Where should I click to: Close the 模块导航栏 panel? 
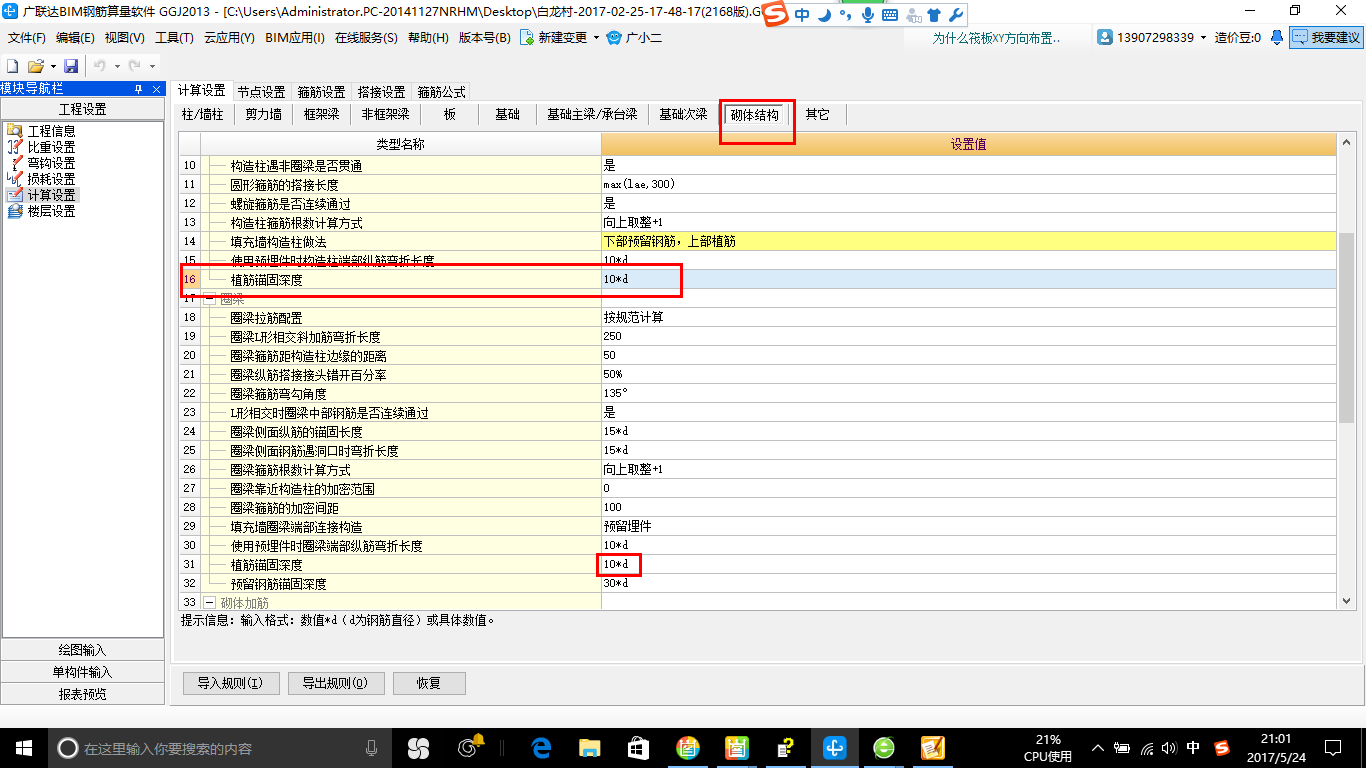coord(156,89)
